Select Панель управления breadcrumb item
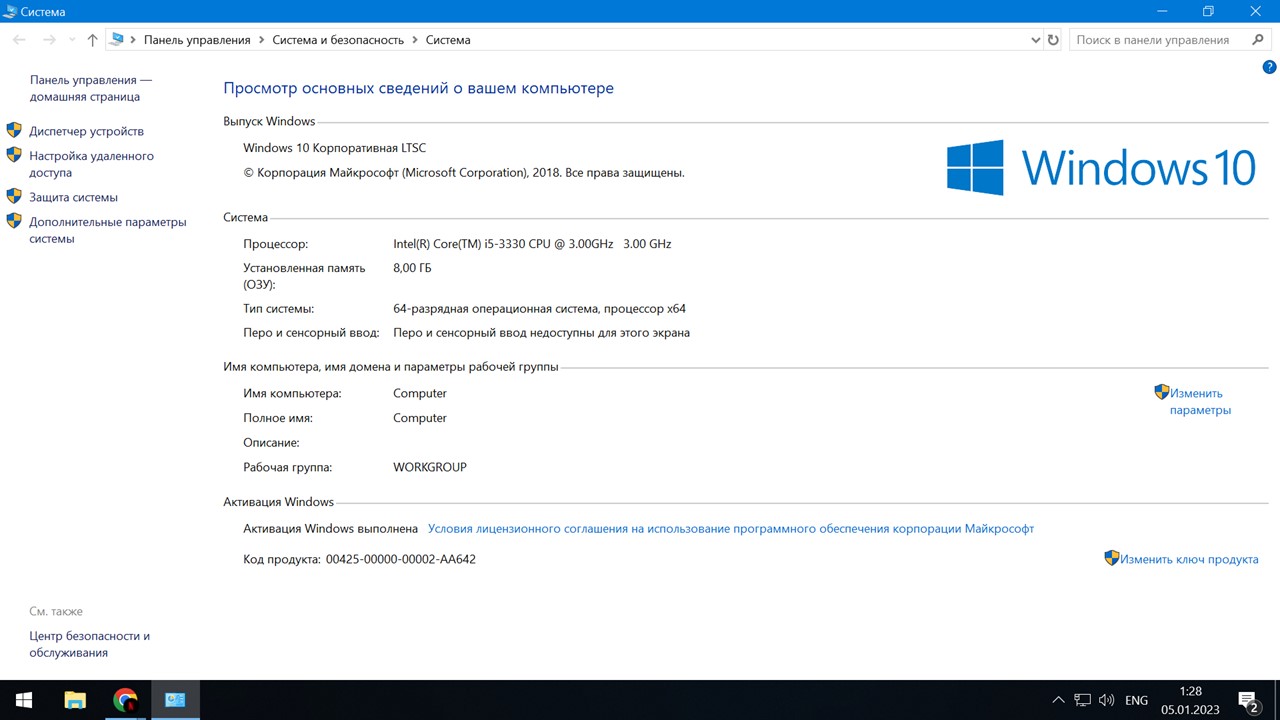 click(197, 40)
